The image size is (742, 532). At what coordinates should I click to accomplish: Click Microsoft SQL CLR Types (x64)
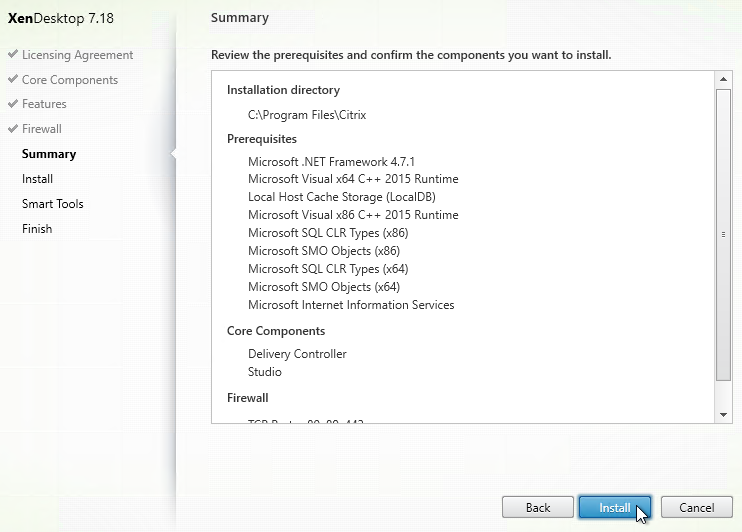click(328, 269)
